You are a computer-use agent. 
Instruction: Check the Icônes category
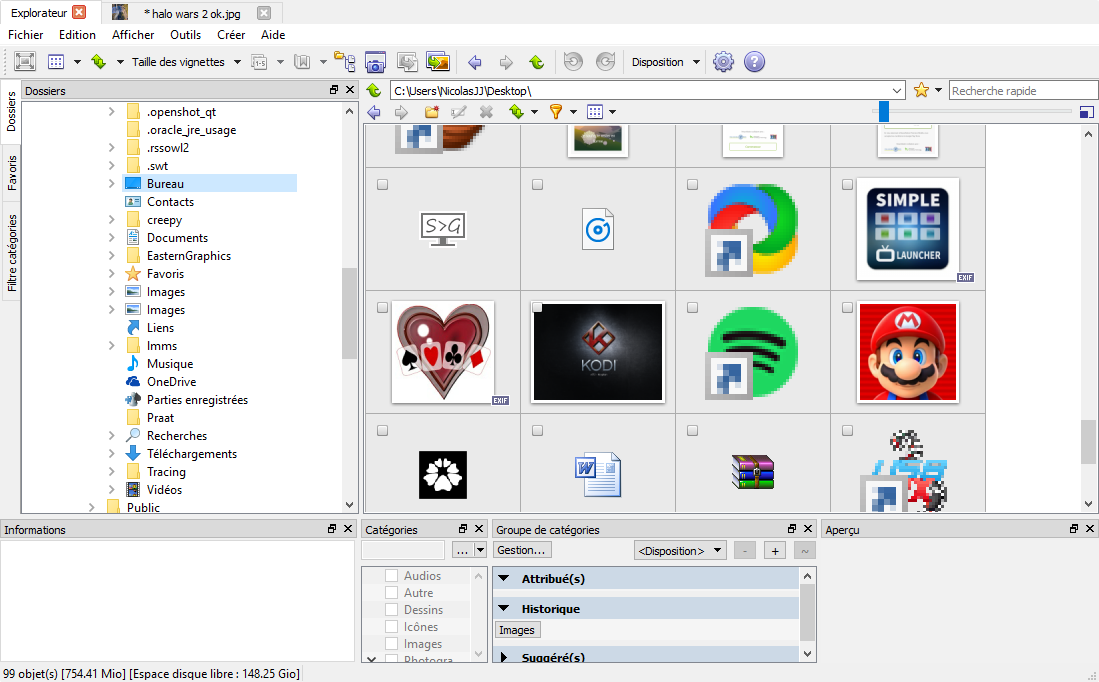click(391, 627)
